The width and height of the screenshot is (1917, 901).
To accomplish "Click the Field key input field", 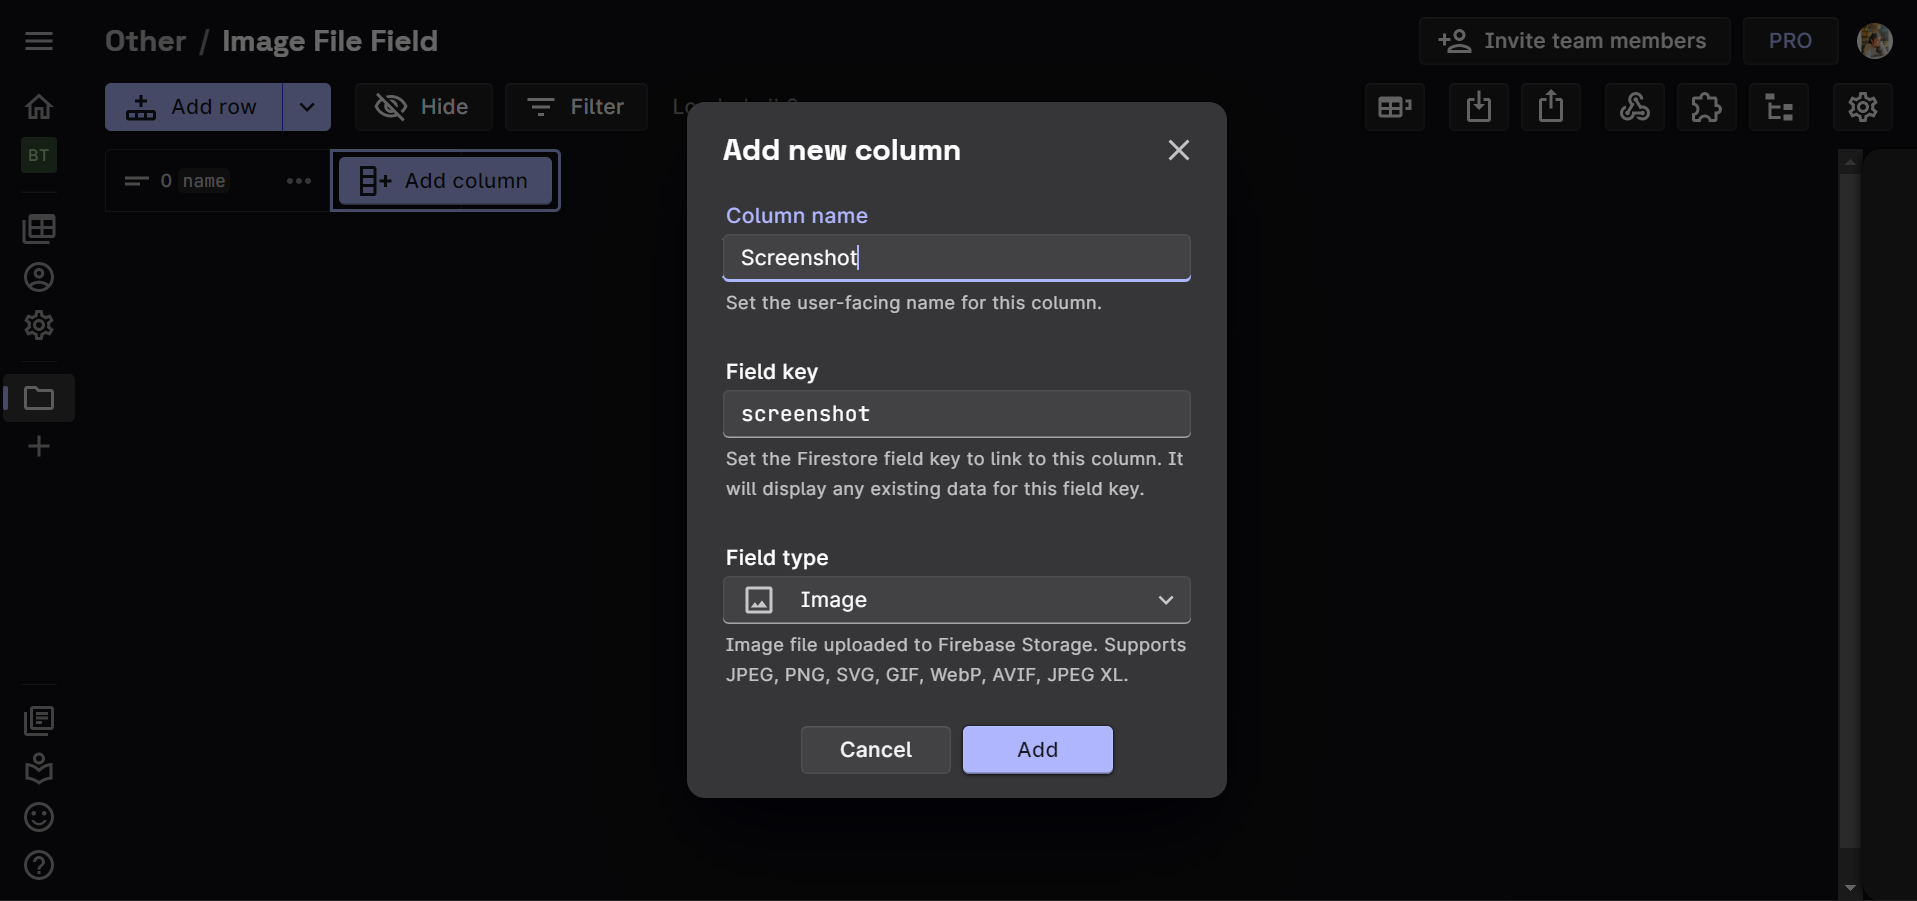I will (956, 414).
